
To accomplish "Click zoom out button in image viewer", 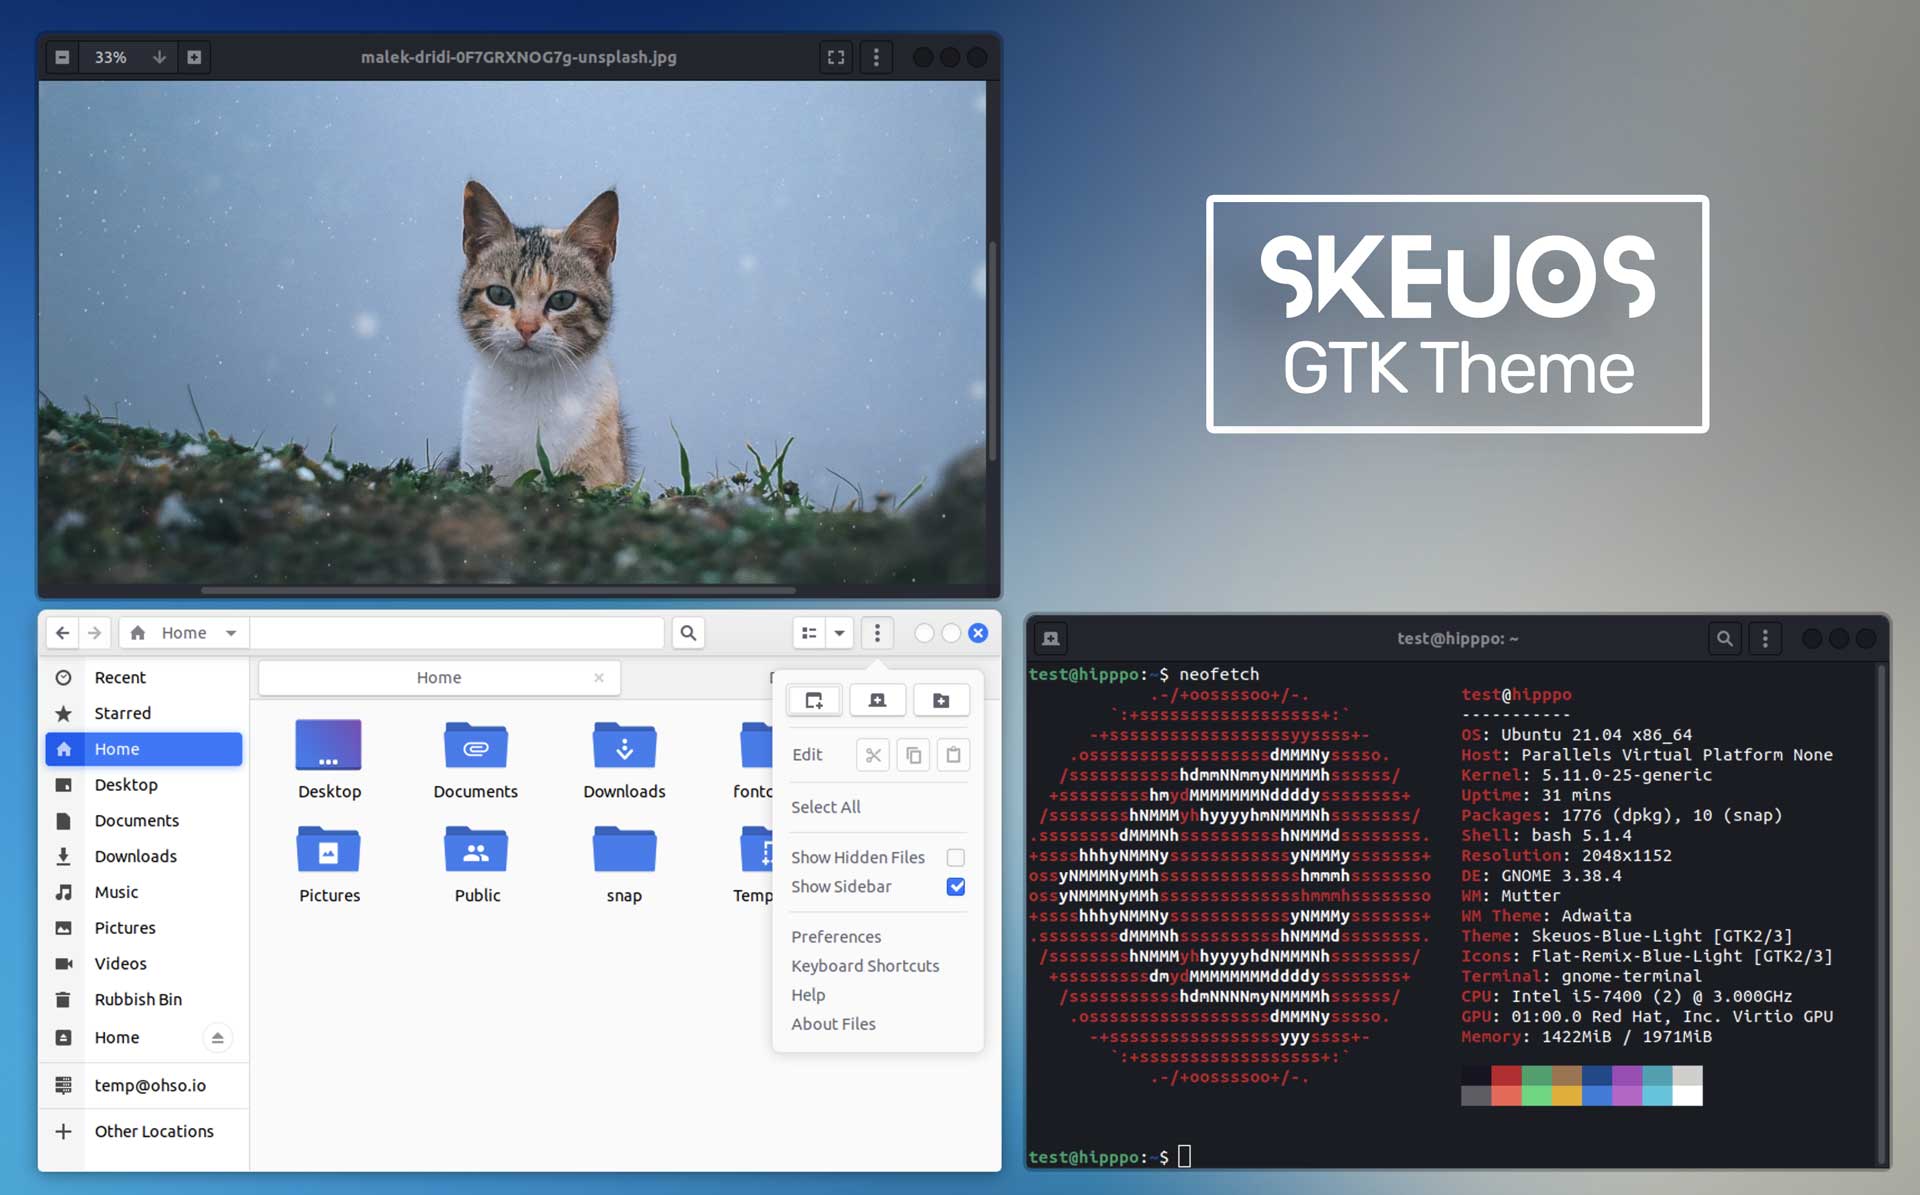I will coord(62,57).
